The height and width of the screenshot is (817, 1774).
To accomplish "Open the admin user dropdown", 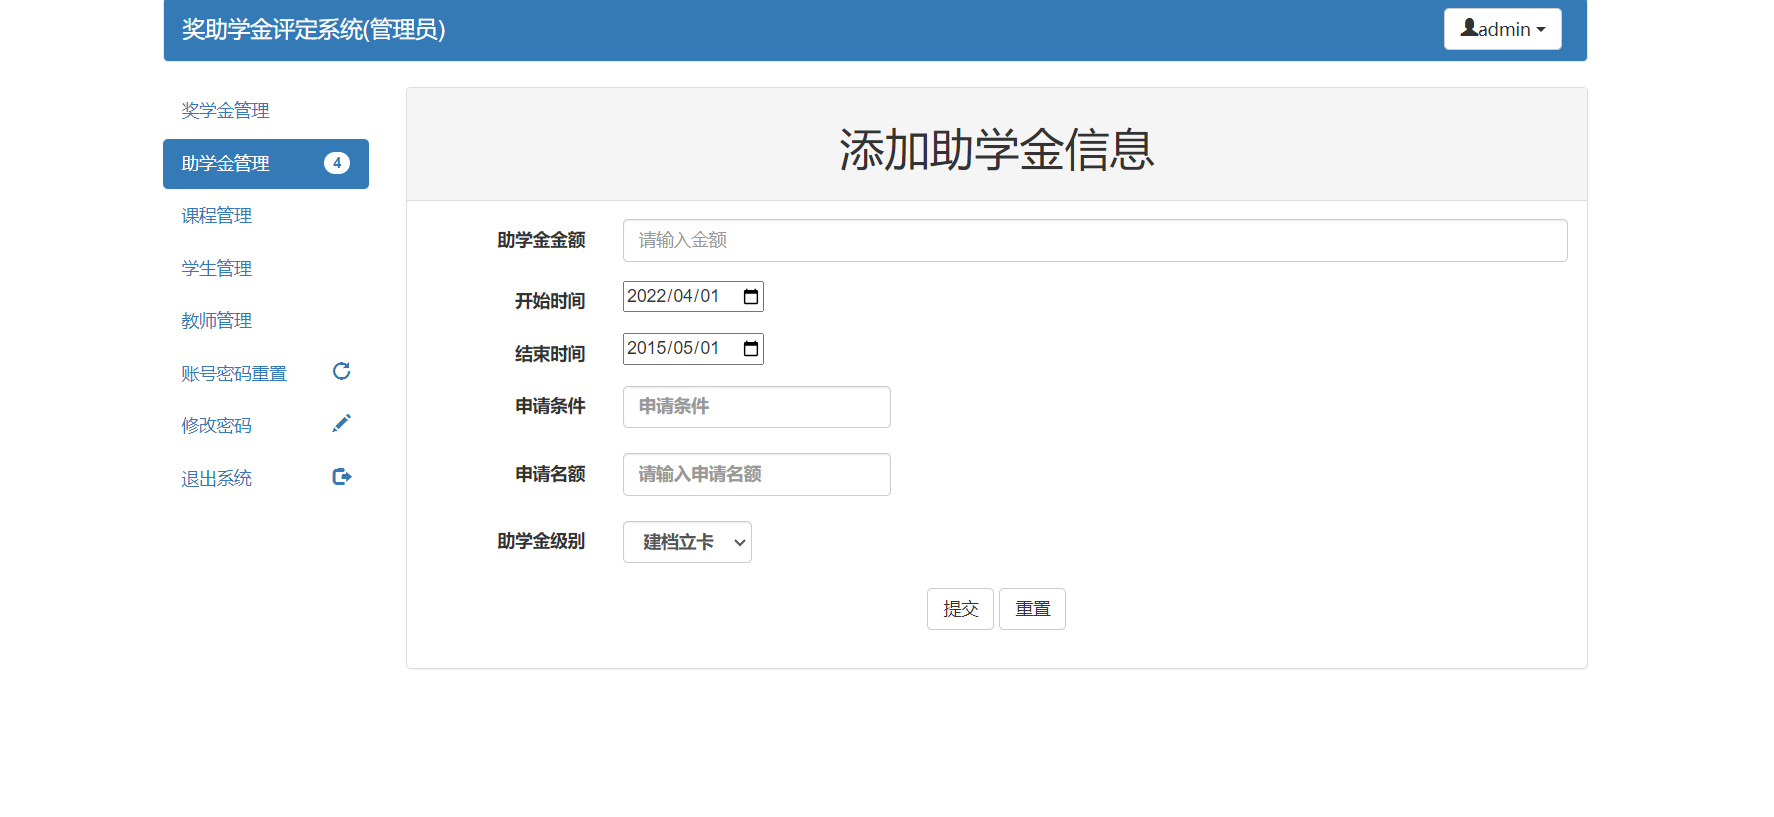I will point(1502,29).
